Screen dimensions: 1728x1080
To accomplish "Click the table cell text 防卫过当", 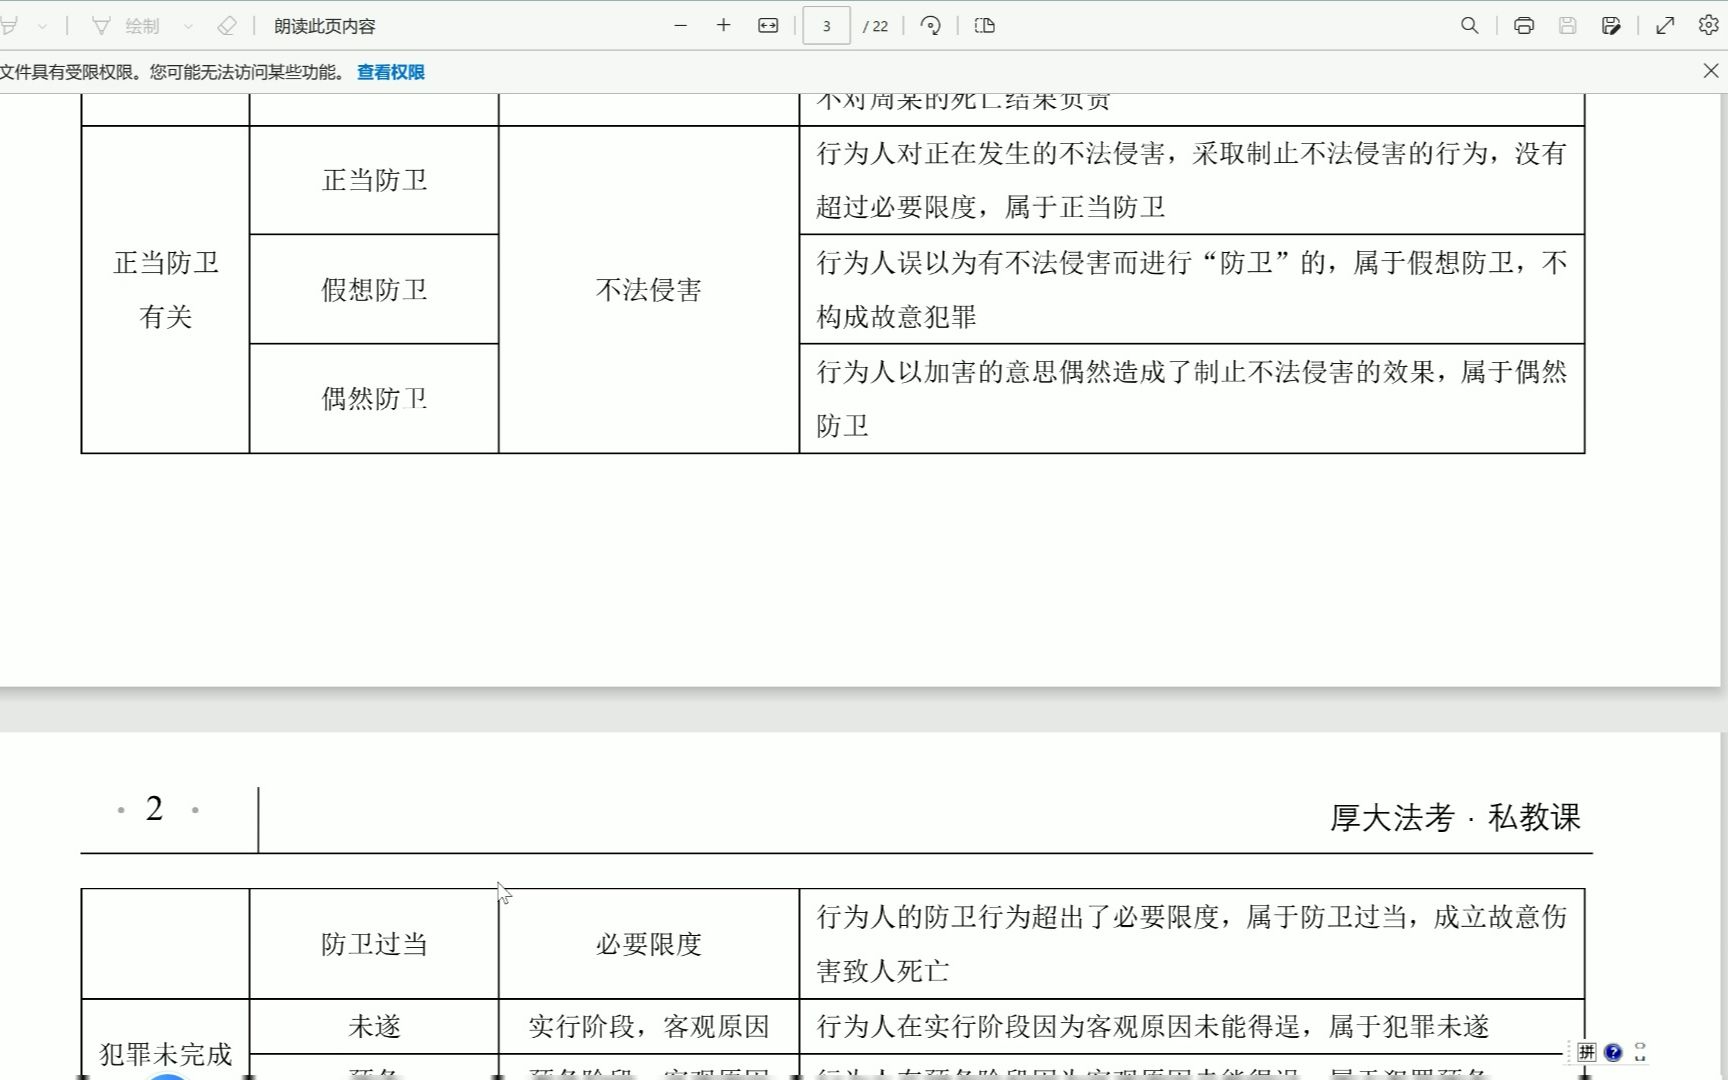I will pyautogui.click(x=374, y=944).
